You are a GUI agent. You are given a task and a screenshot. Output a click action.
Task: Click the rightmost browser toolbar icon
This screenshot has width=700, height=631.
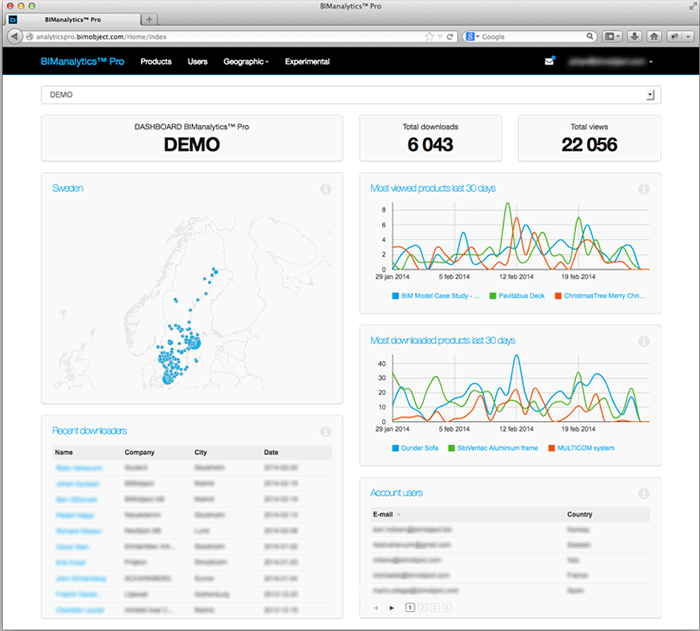click(675, 37)
